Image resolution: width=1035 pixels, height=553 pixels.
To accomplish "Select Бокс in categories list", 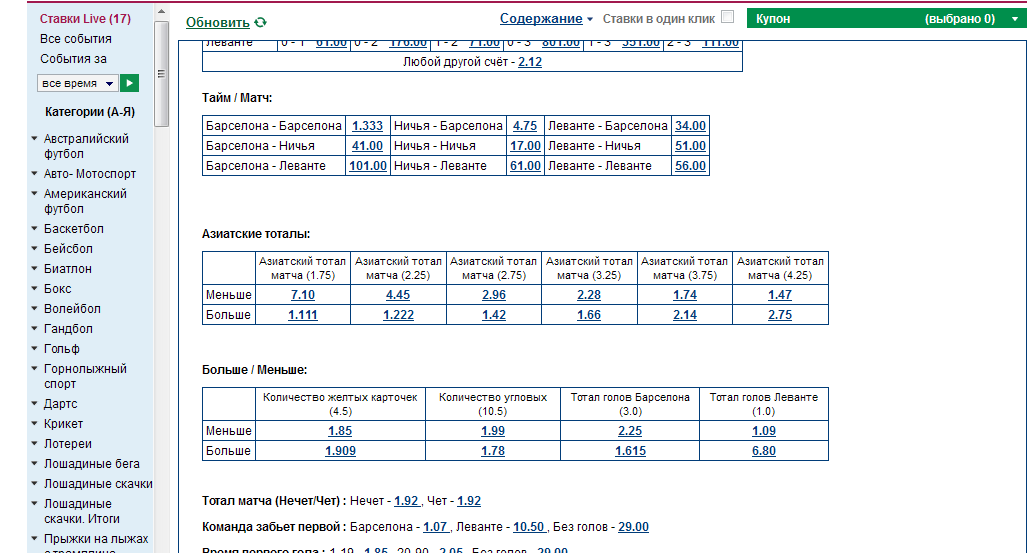I will click(57, 288).
